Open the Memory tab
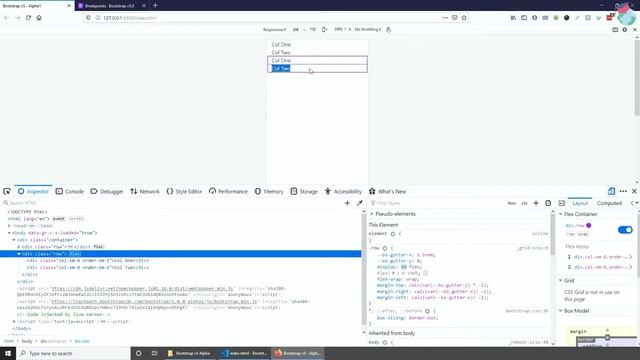Image resolution: width=640 pixels, height=360 pixels. [x=269, y=191]
